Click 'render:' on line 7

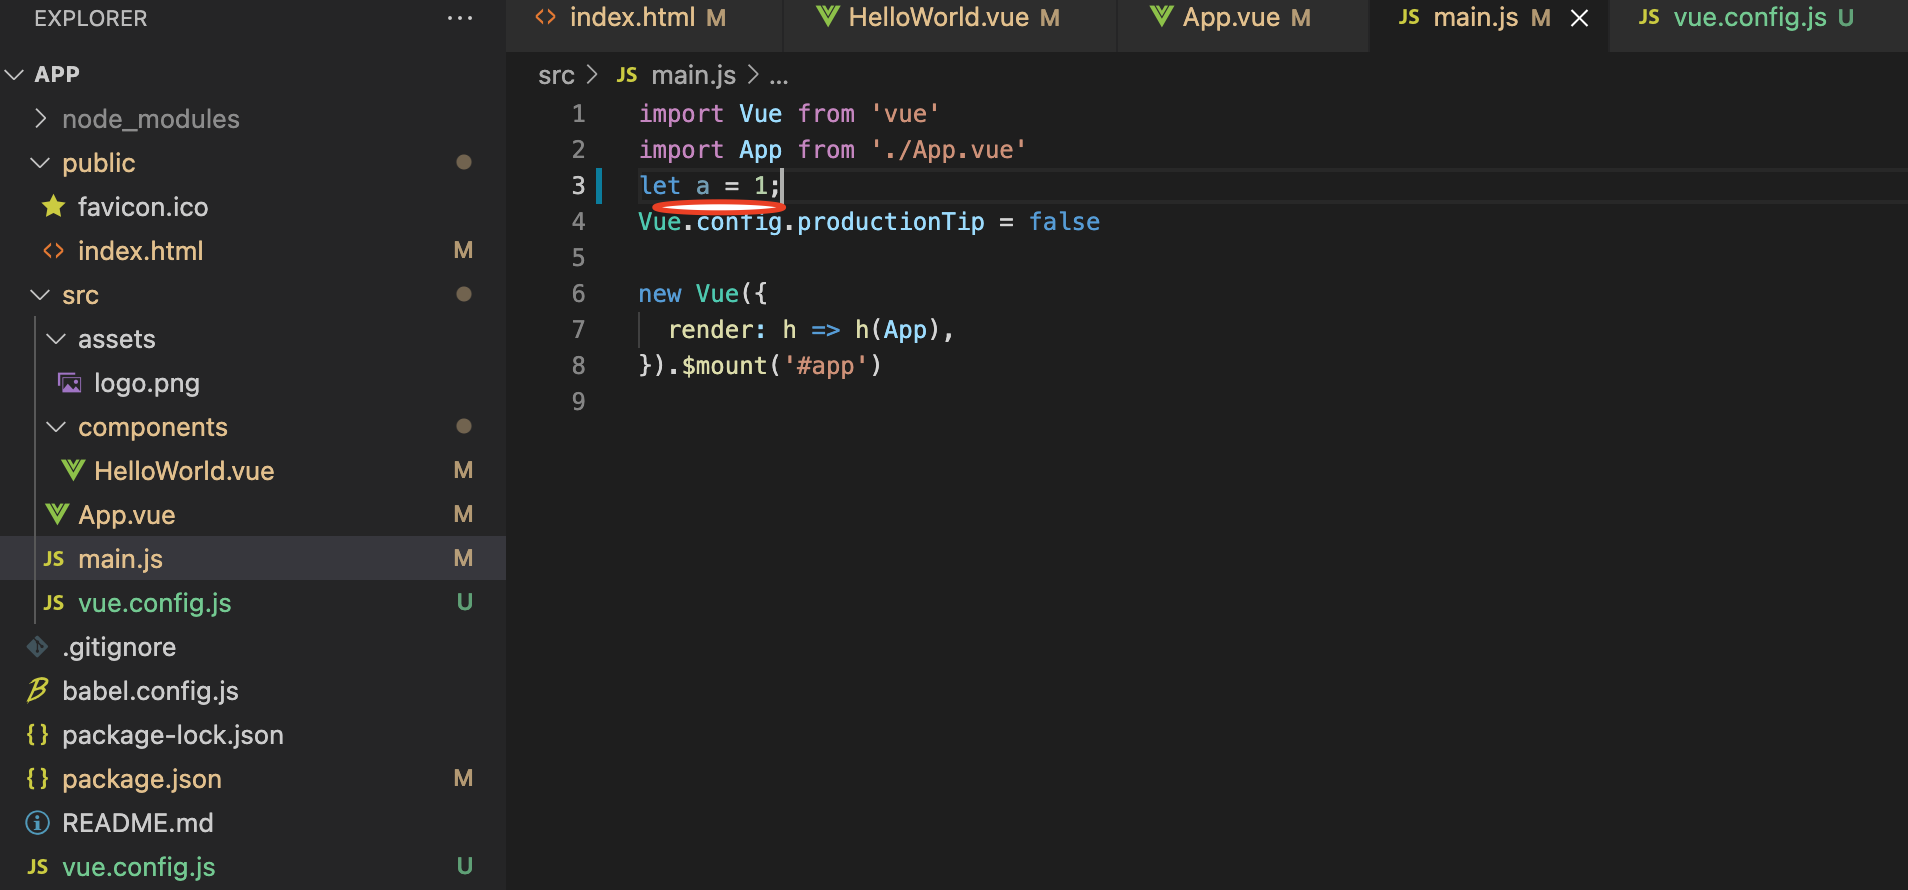point(717,330)
